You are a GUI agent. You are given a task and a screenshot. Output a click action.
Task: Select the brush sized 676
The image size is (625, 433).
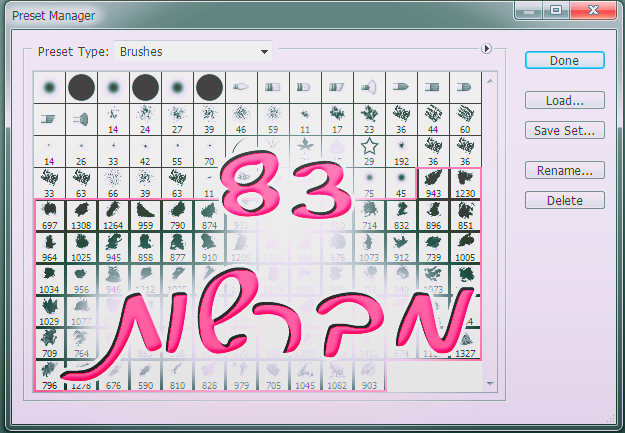coord(113,376)
